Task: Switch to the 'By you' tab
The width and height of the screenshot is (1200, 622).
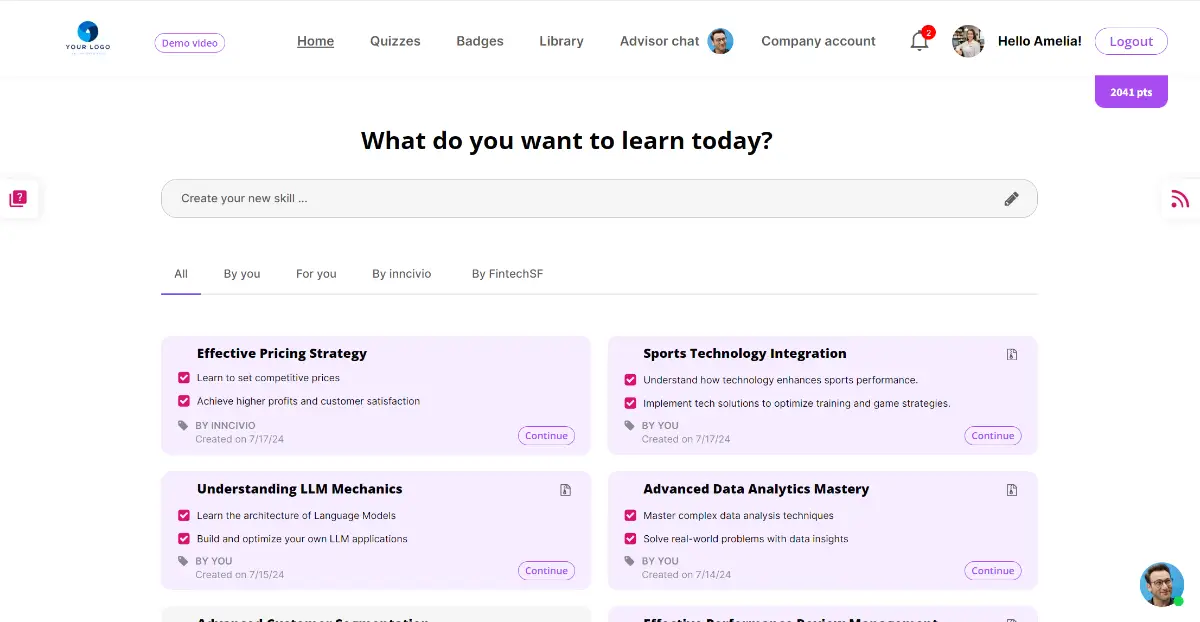Action: point(242,274)
